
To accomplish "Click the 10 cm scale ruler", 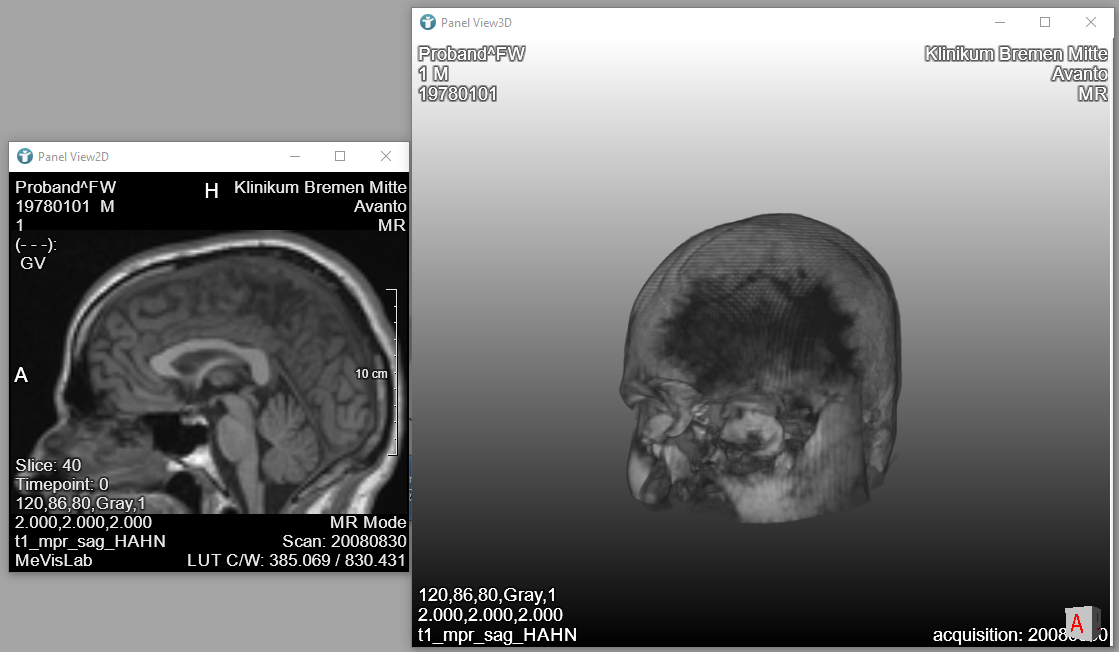I will point(396,373).
